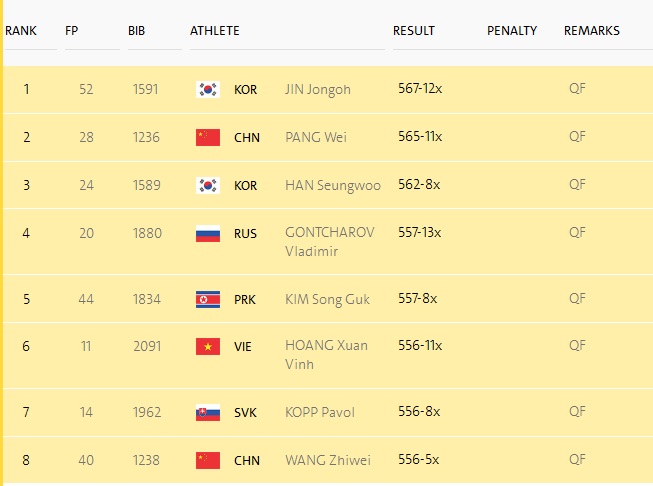Click the China flag next to PANG Wei
The width and height of the screenshot is (653, 486).
[208, 137]
